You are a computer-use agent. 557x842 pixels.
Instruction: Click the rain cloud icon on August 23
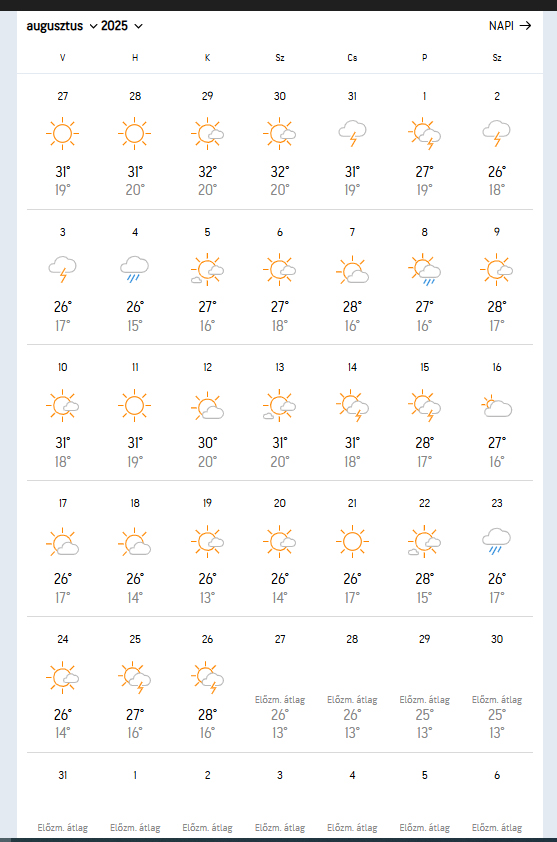point(497,541)
